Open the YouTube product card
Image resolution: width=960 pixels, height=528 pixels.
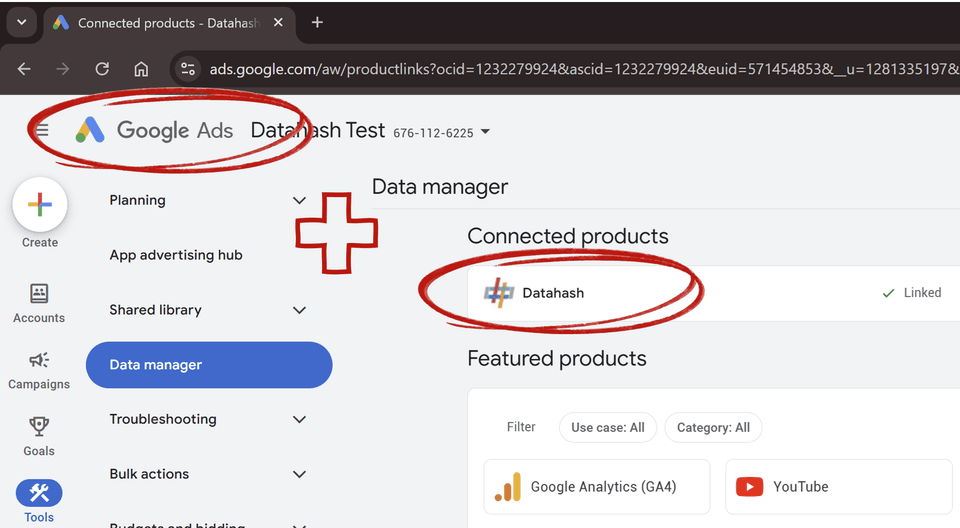839,487
